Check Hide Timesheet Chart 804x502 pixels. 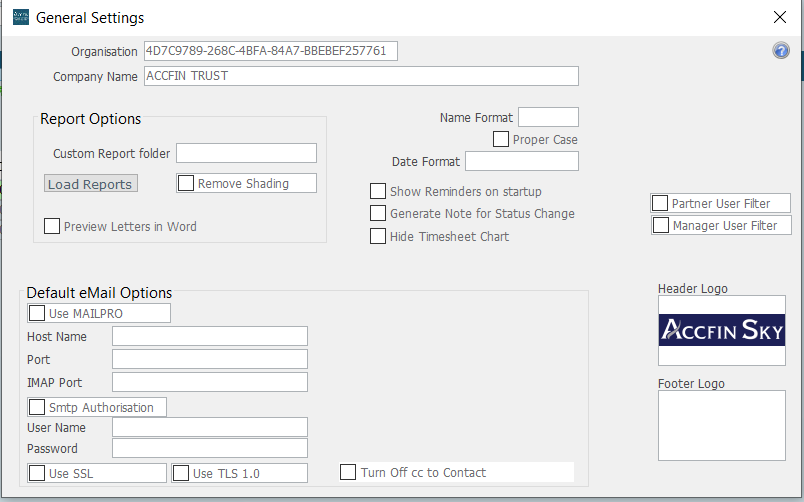[x=378, y=236]
